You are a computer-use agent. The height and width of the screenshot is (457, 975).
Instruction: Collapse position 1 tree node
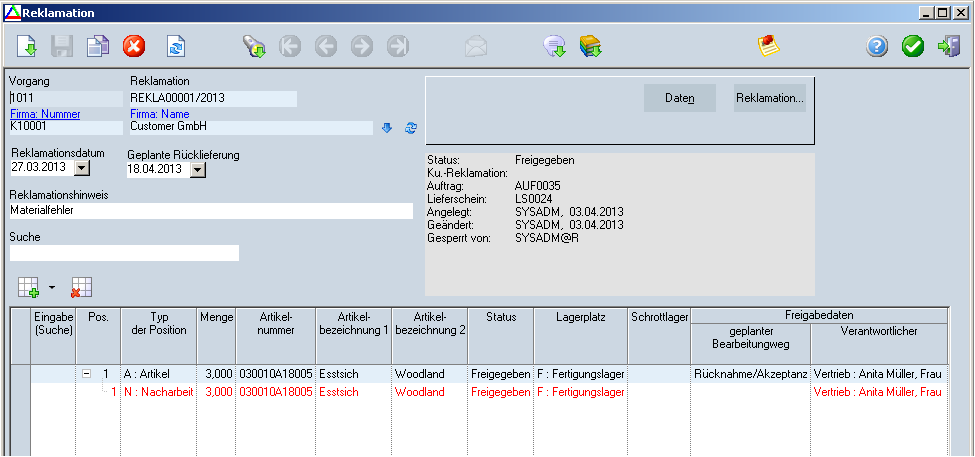click(x=87, y=374)
